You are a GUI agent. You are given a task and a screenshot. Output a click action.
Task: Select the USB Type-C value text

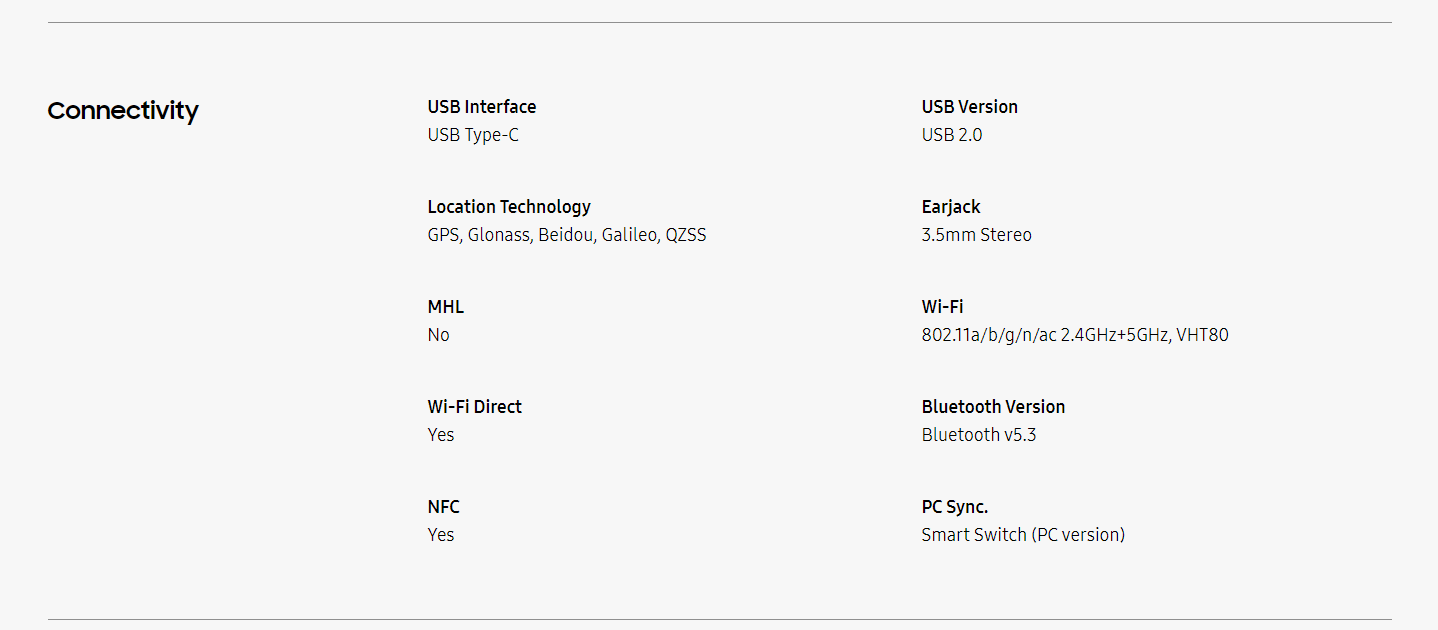coord(472,135)
